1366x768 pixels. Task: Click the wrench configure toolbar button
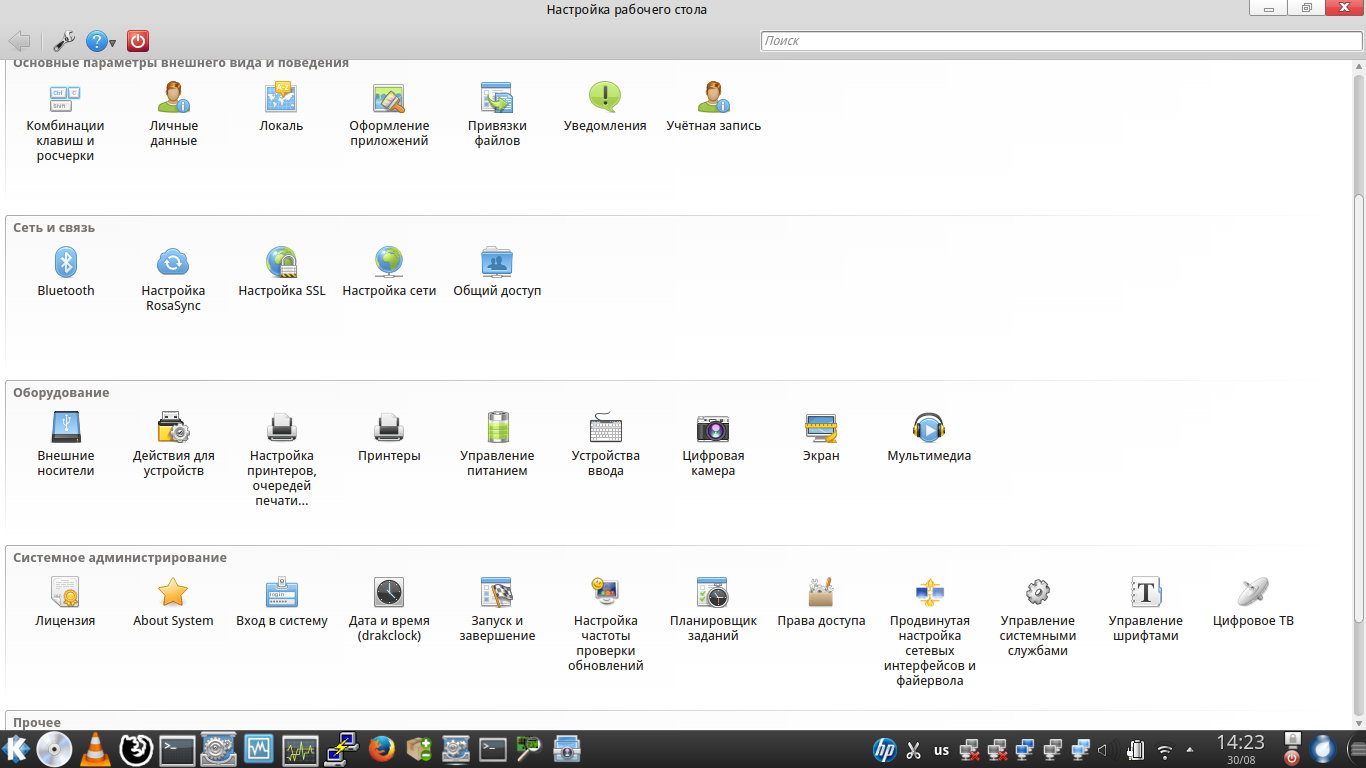coord(64,41)
